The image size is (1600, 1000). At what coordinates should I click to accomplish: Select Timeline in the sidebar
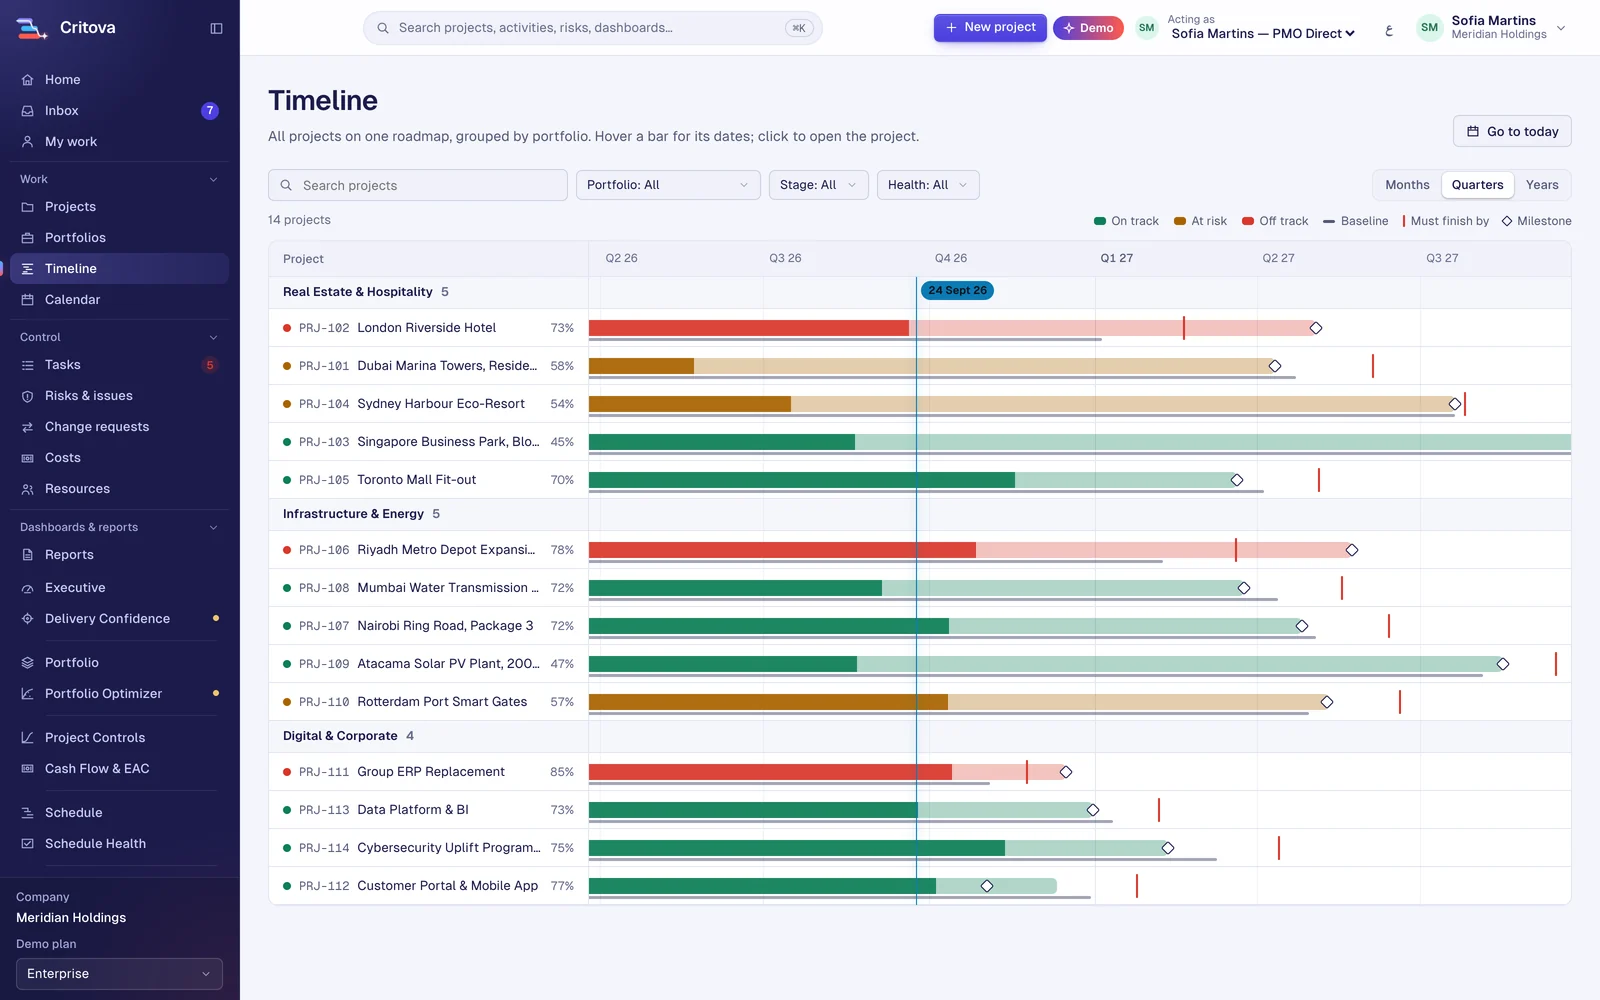point(119,269)
